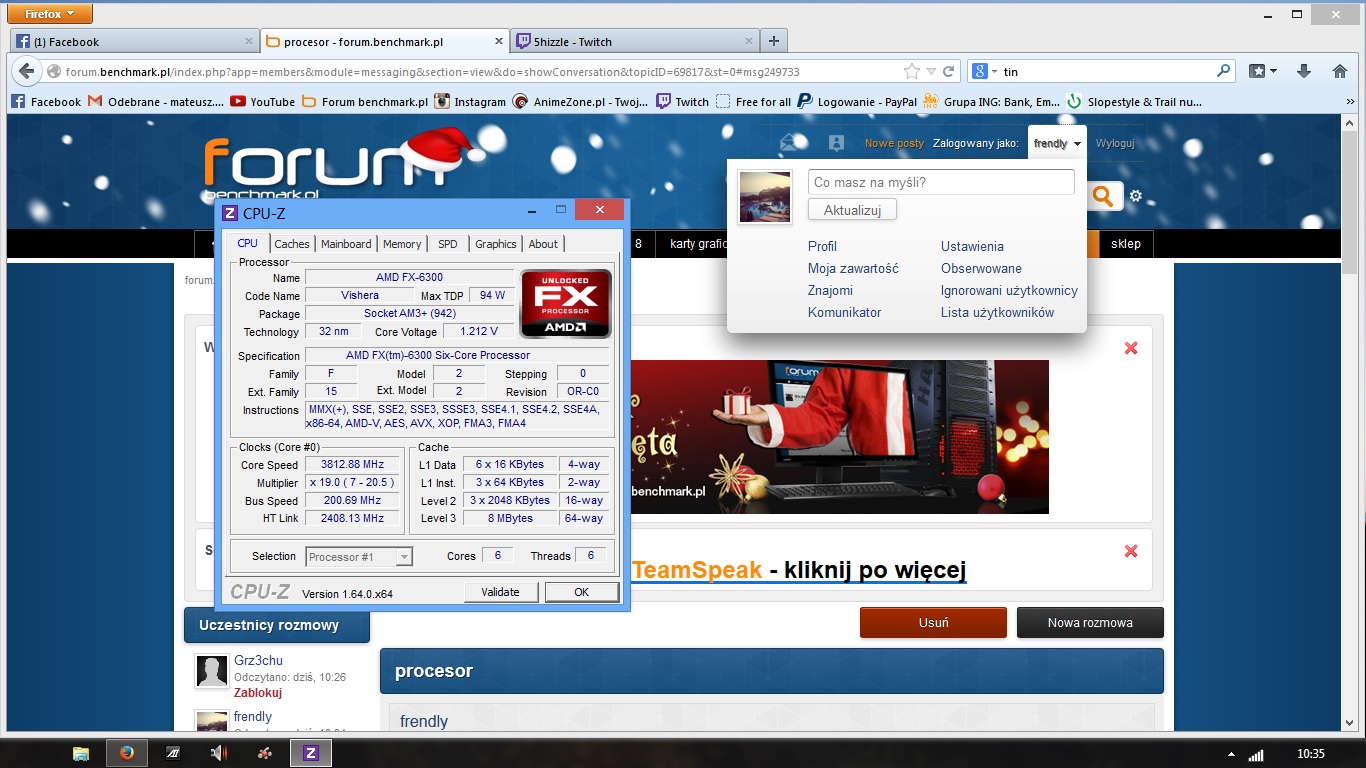Open the Profil link in user menu
The width and height of the screenshot is (1366, 768).
point(822,246)
